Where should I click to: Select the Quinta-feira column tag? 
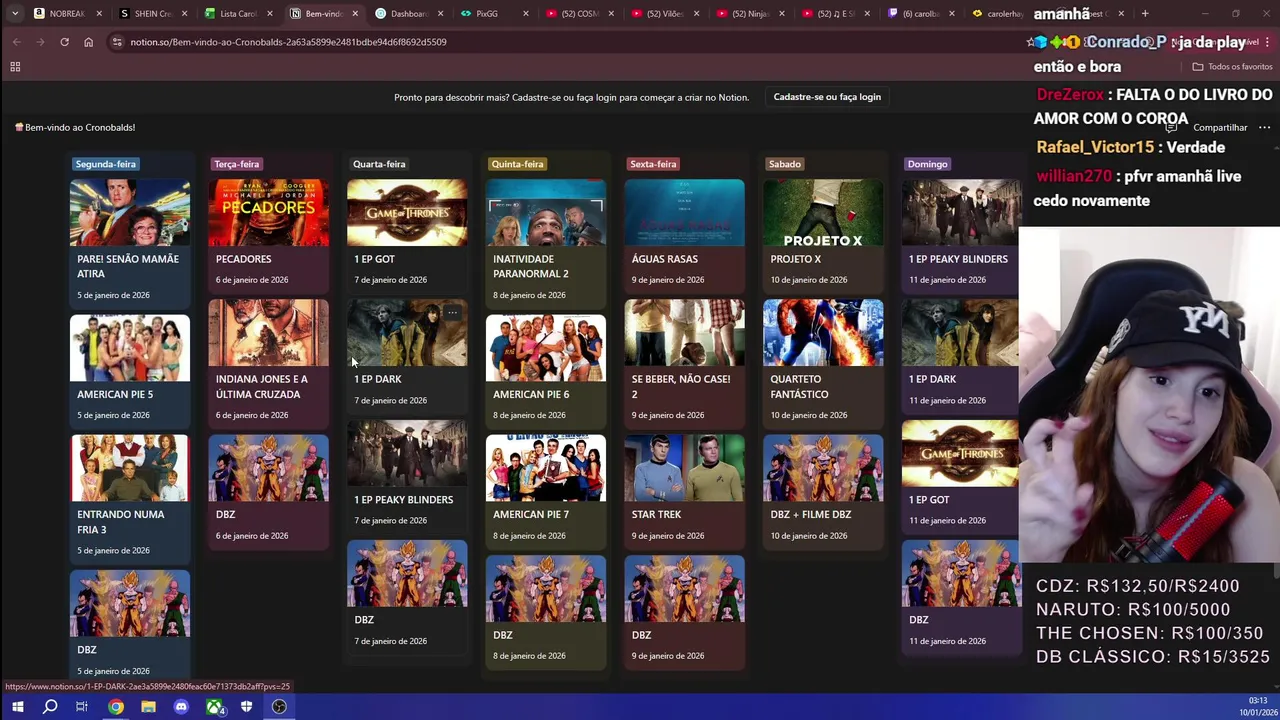click(x=517, y=164)
